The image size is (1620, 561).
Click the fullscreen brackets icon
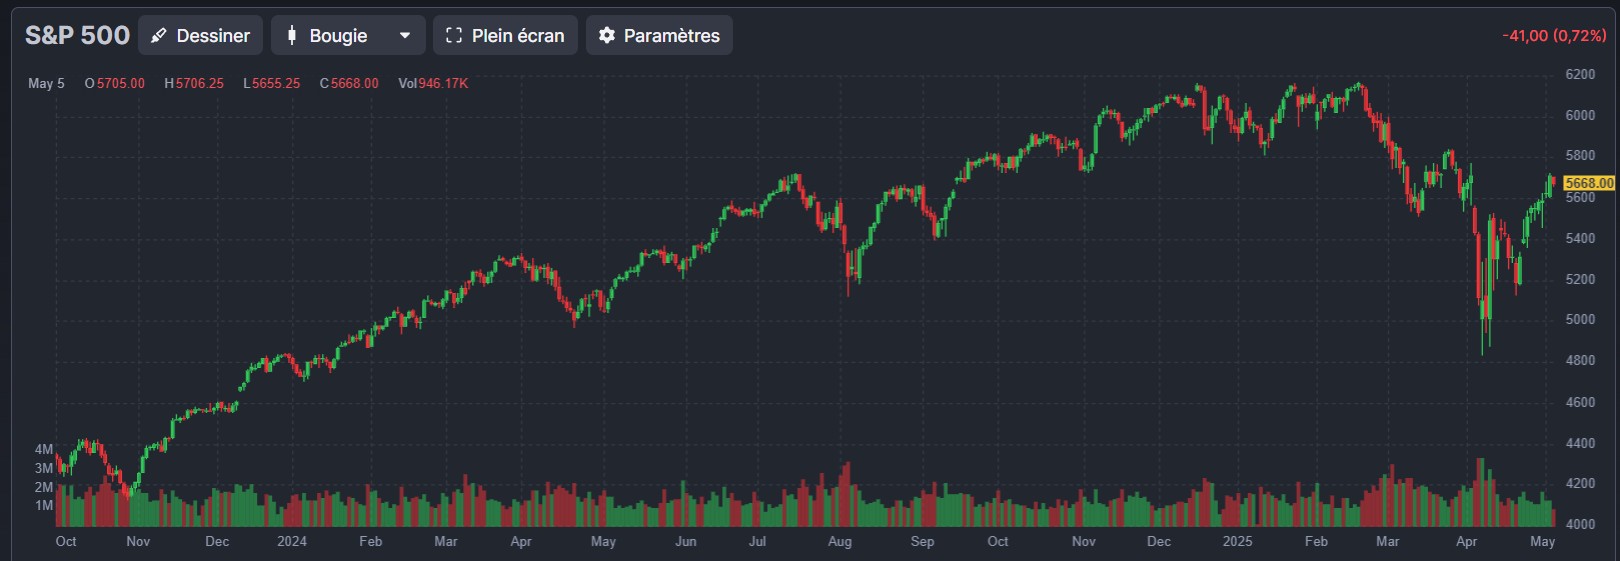454,36
